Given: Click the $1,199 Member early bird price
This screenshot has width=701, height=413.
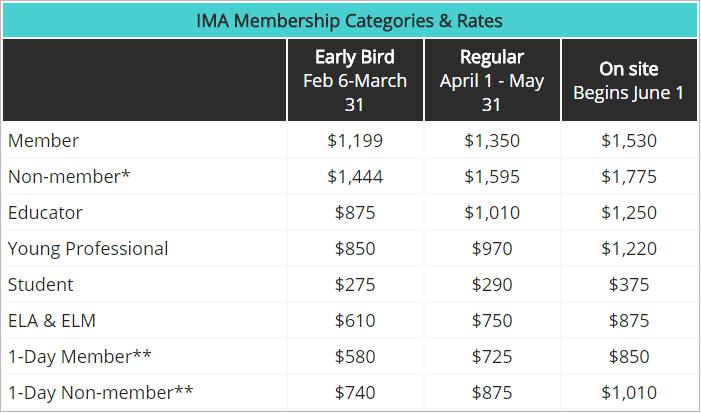Looking at the screenshot, I should (x=355, y=140).
